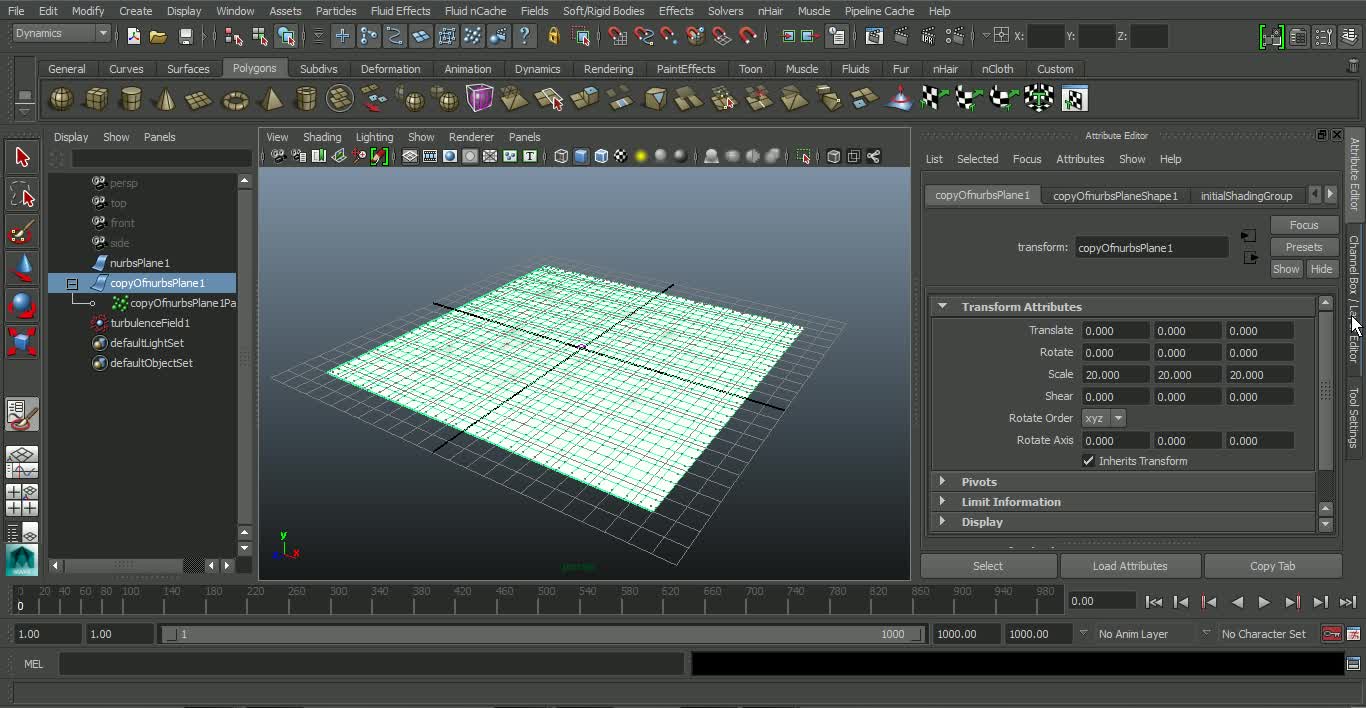This screenshot has width=1366, height=708.
Task: Create a polygon torus from the shelf
Action: 235,99
